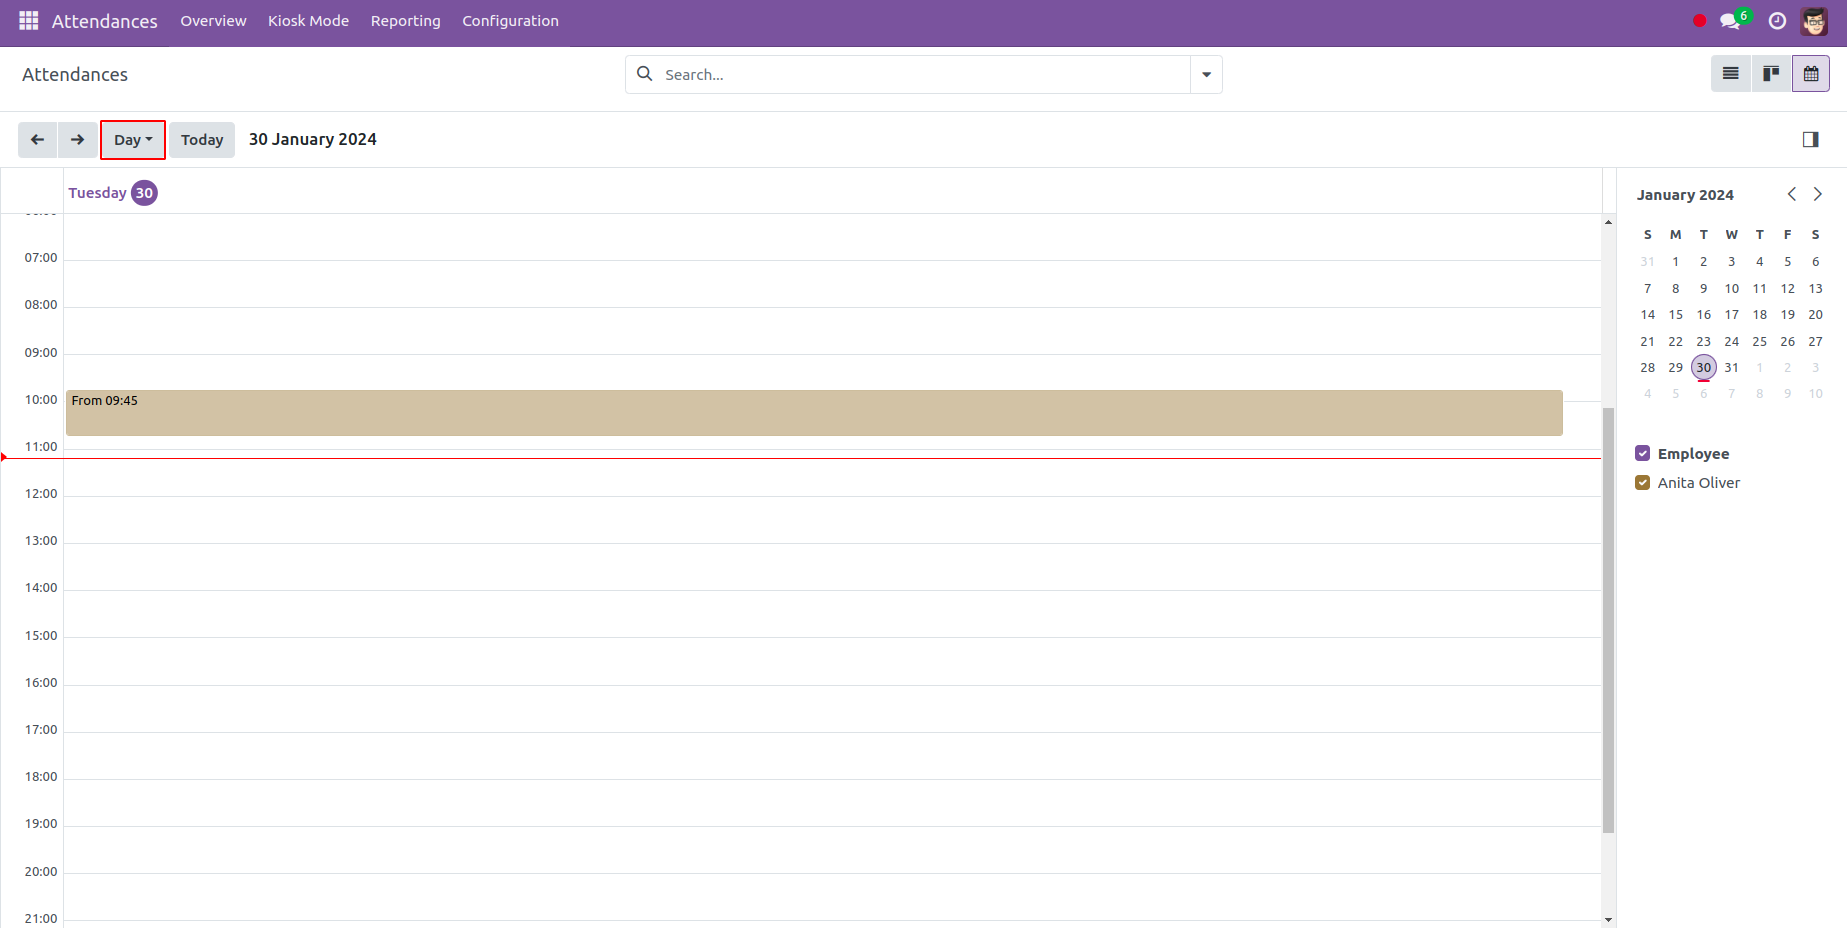Show previous month in mini calendar
This screenshot has height=928, width=1847.
pyautogui.click(x=1792, y=194)
